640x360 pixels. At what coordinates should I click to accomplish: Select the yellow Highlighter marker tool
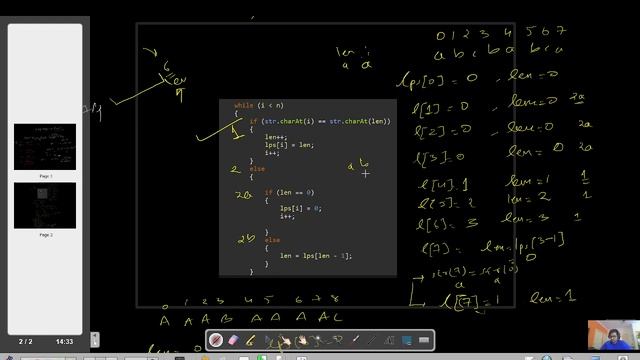point(250,340)
